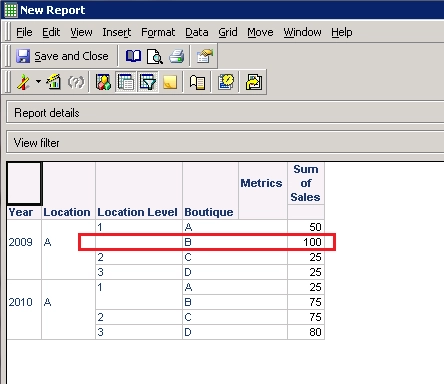444x384 pixels.
Task: Click the printer icon to print
Action: (x=177, y=56)
